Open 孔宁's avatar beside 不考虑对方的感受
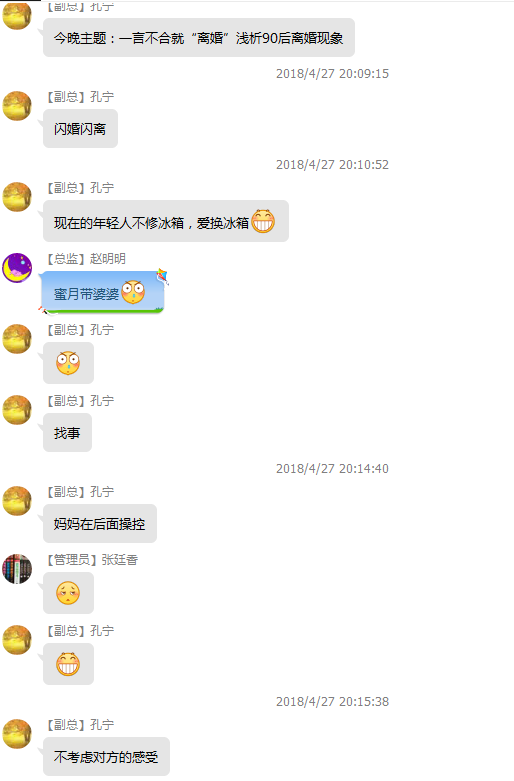 click(17, 734)
